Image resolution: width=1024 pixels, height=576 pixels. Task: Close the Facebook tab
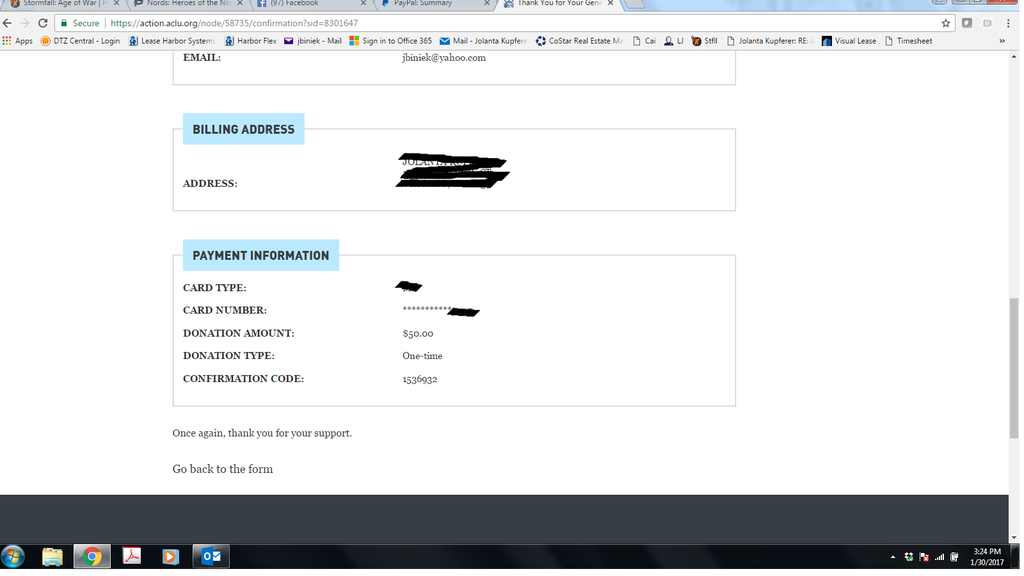pyautogui.click(x=363, y=3)
